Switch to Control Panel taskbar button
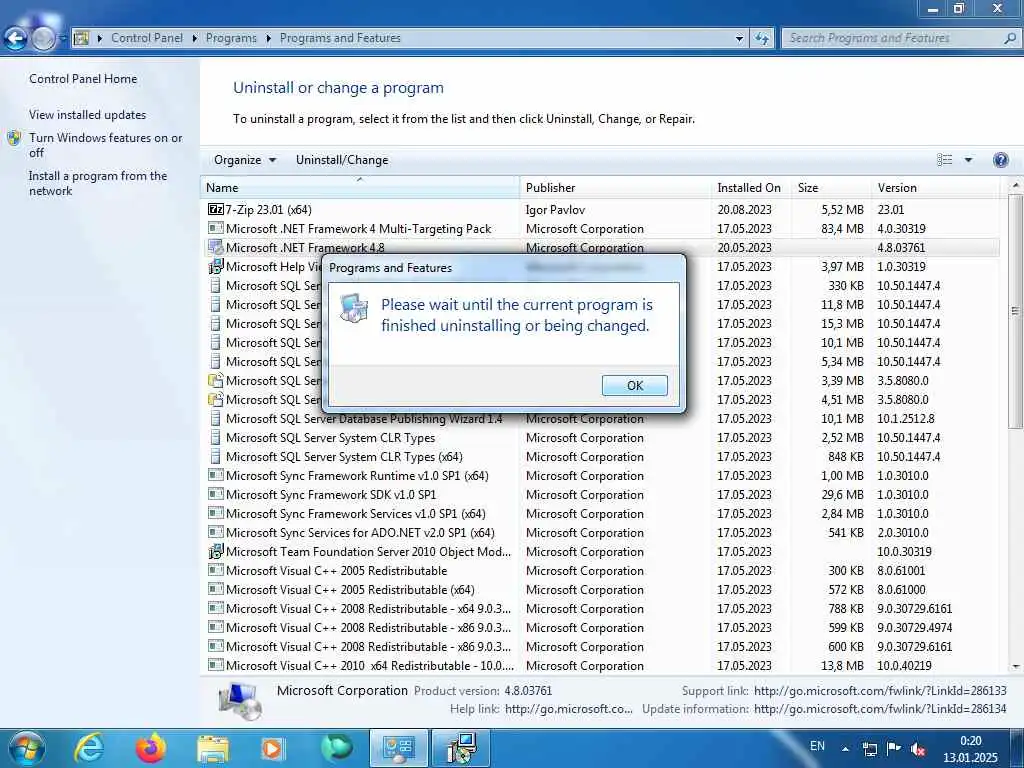 pyautogui.click(x=399, y=748)
